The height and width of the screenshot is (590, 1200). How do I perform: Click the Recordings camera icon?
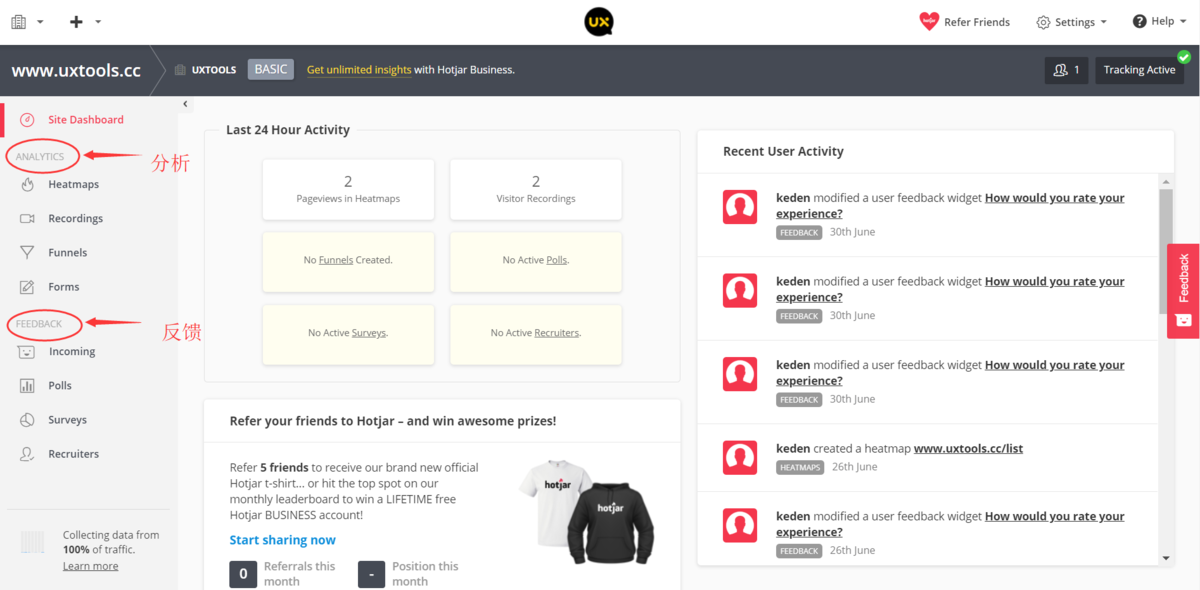click(27, 218)
